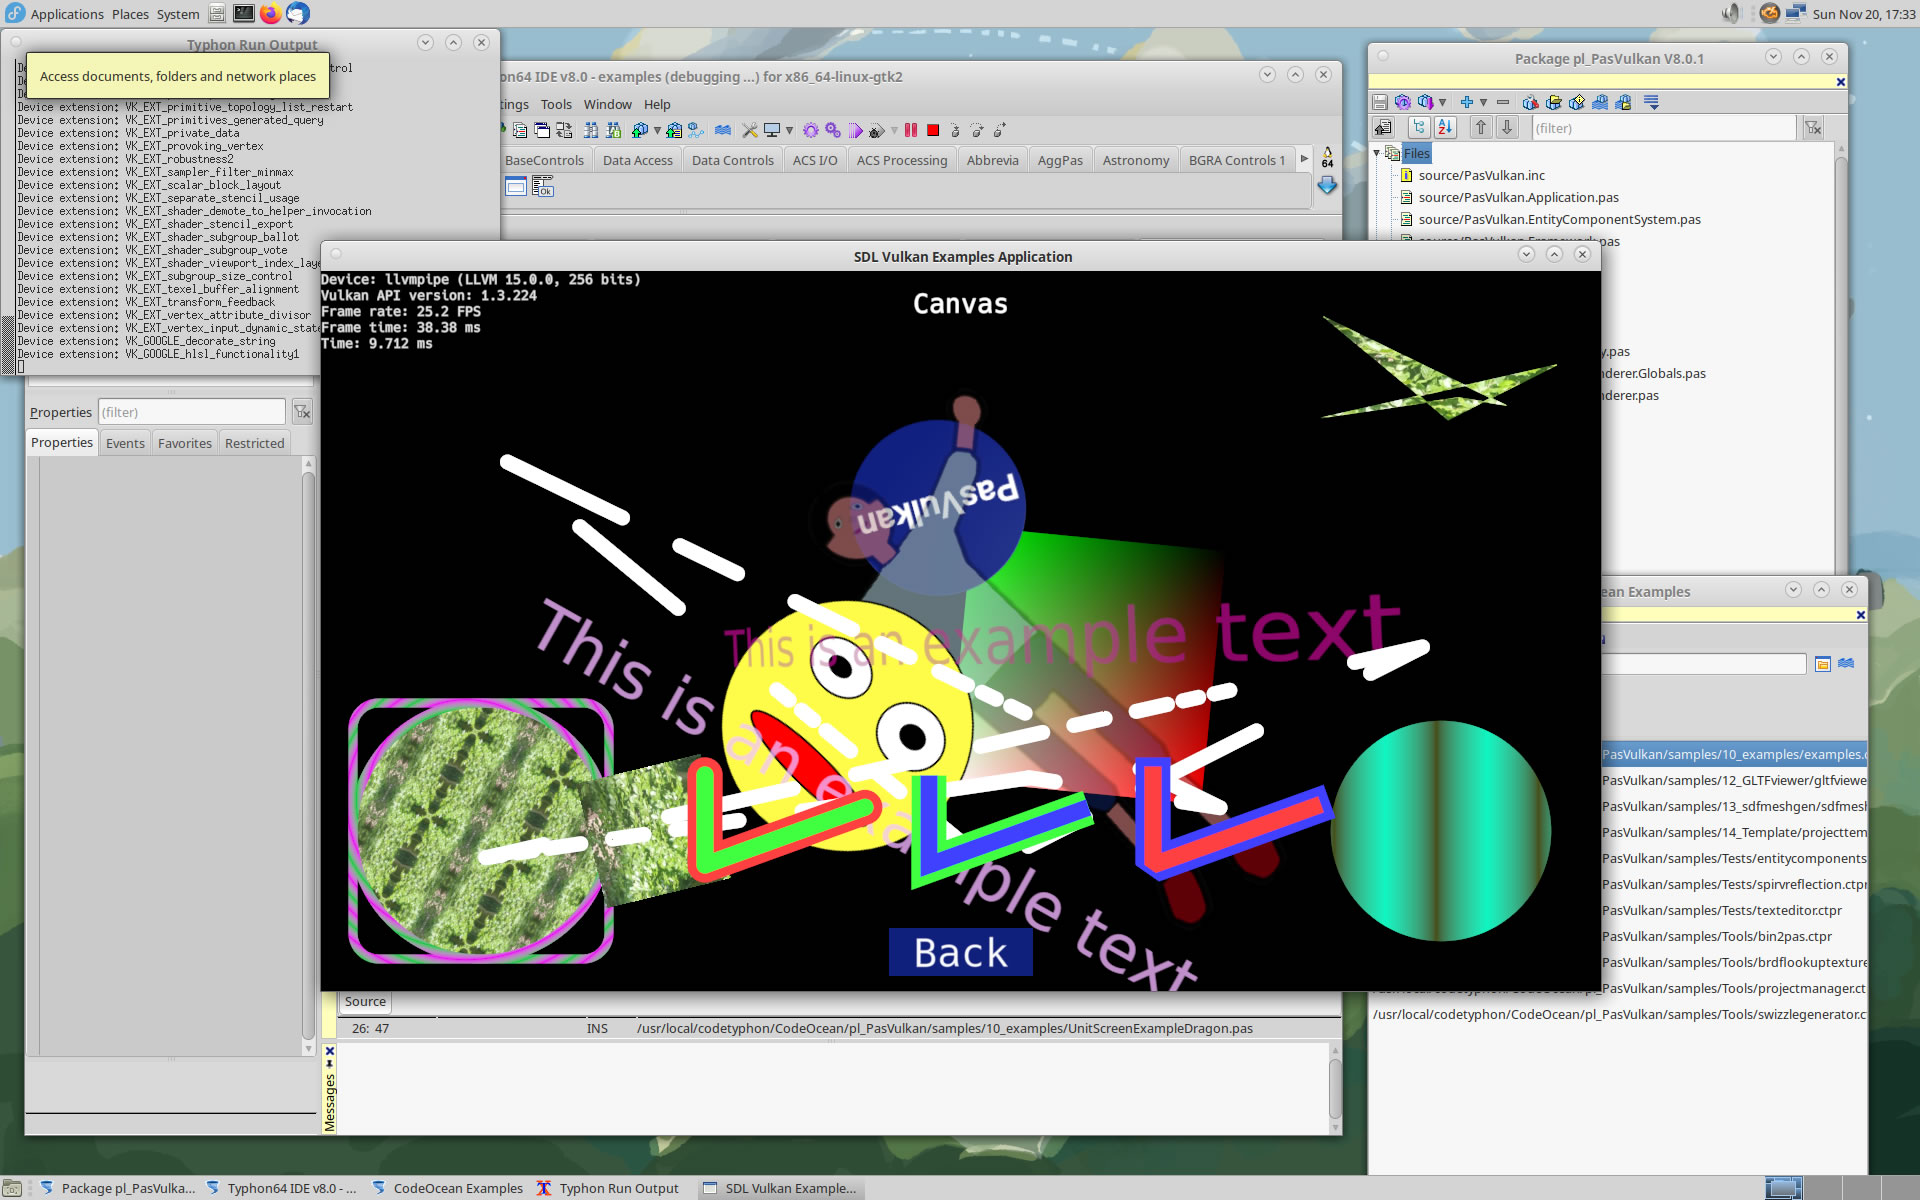Open the Help menu
1920x1200 pixels.
coord(657,104)
